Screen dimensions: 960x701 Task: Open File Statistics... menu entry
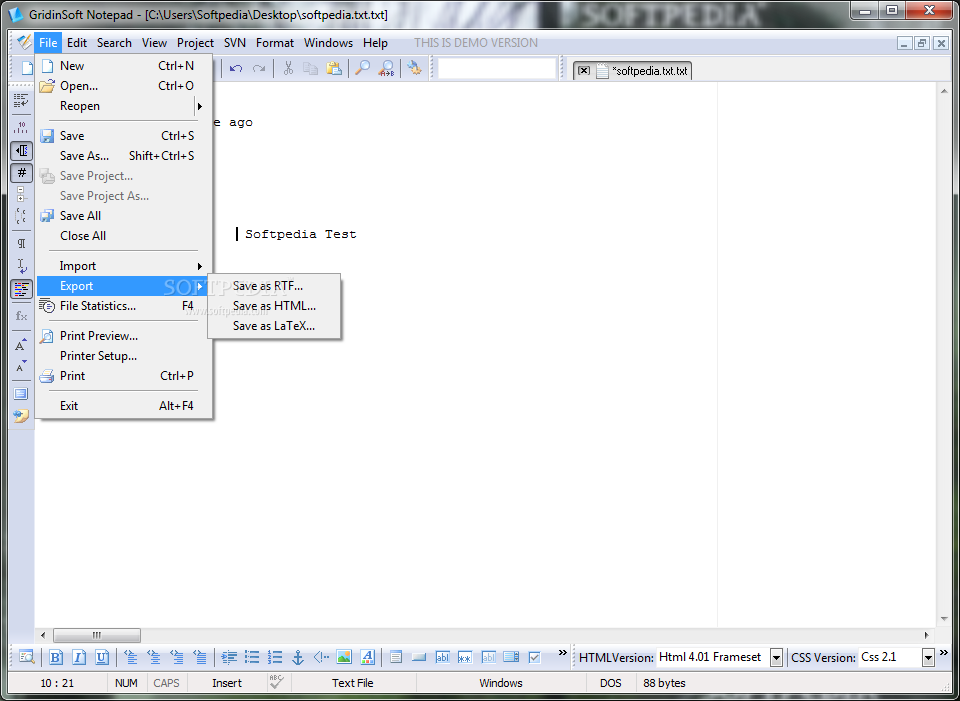[124, 306]
